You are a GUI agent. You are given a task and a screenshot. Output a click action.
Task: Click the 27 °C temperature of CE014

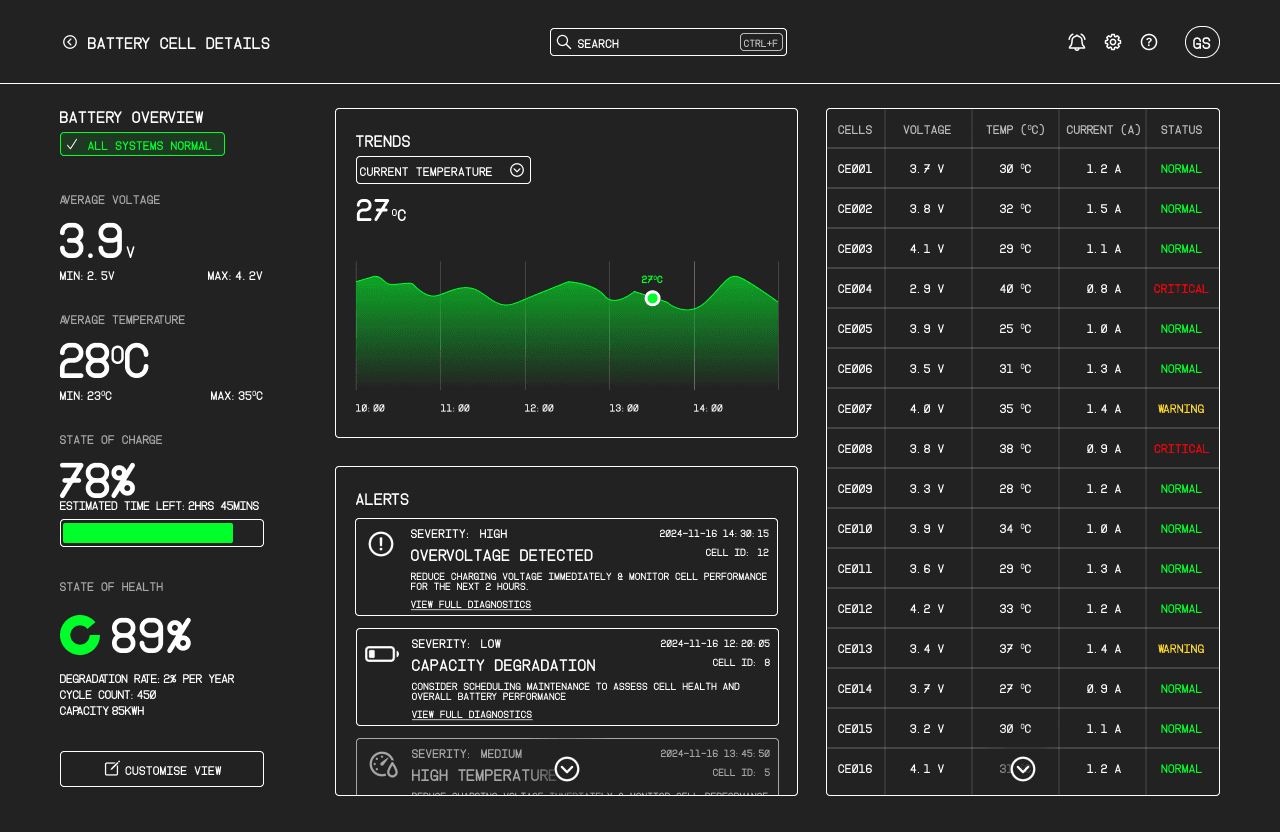[1015, 689]
